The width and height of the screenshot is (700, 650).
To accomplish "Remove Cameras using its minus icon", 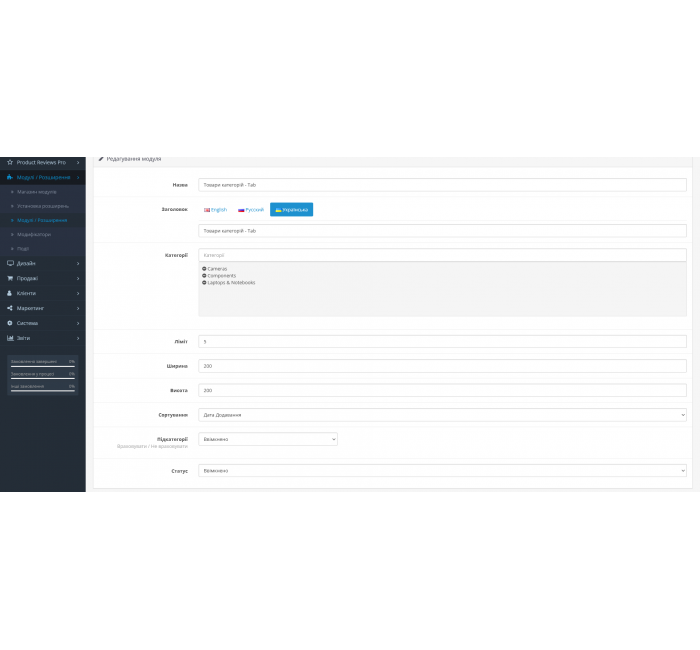I will click(204, 269).
